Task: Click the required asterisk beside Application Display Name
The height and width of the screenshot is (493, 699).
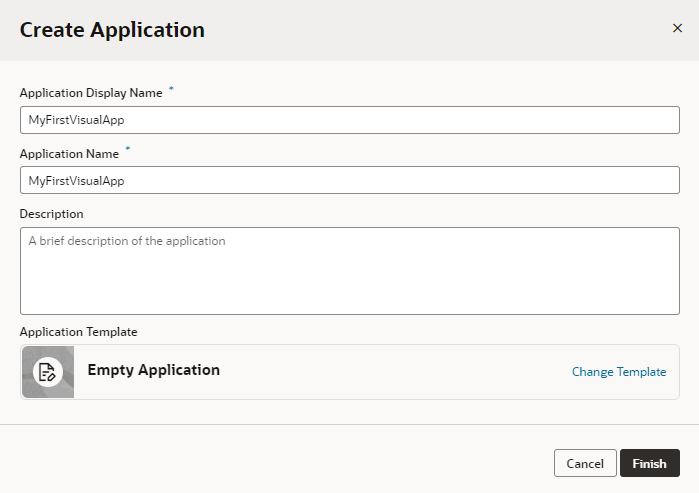Action: click(x=170, y=90)
